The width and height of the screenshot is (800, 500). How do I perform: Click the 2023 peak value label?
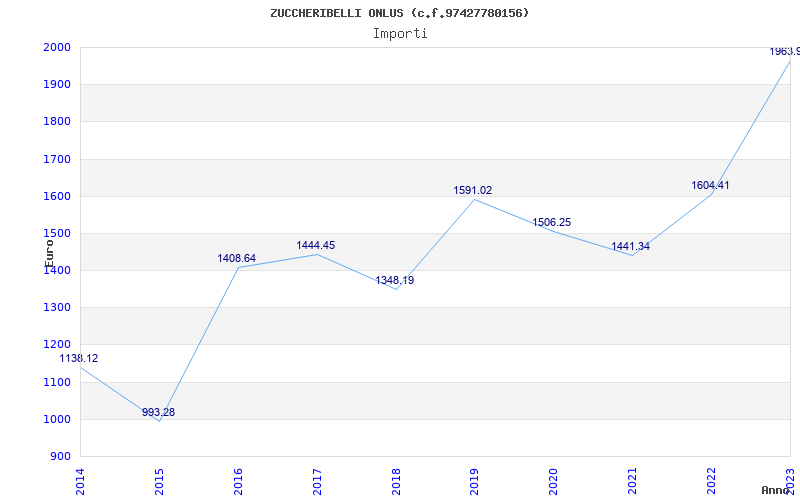click(x=785, y=52)
